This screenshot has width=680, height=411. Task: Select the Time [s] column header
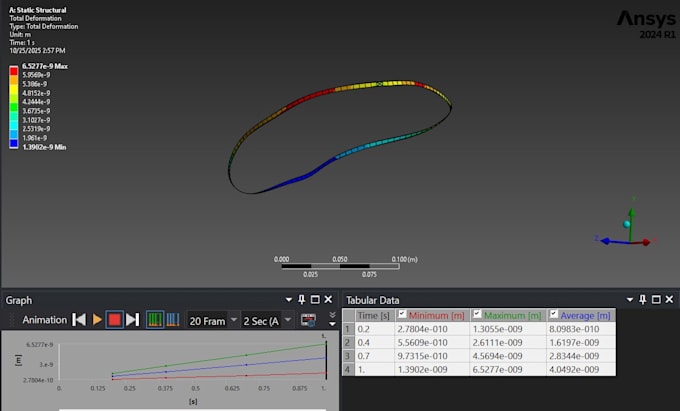point(374,315)
